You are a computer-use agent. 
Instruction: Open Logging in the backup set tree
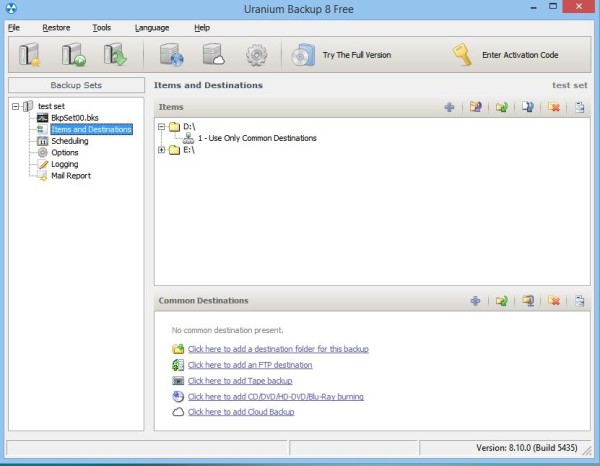click(x=65, y=164)
